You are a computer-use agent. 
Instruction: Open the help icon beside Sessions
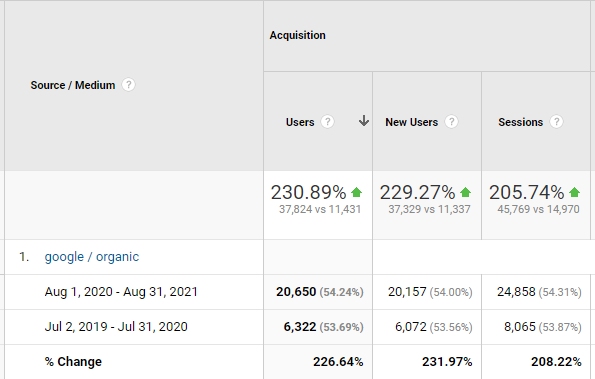tap(556, 122)
